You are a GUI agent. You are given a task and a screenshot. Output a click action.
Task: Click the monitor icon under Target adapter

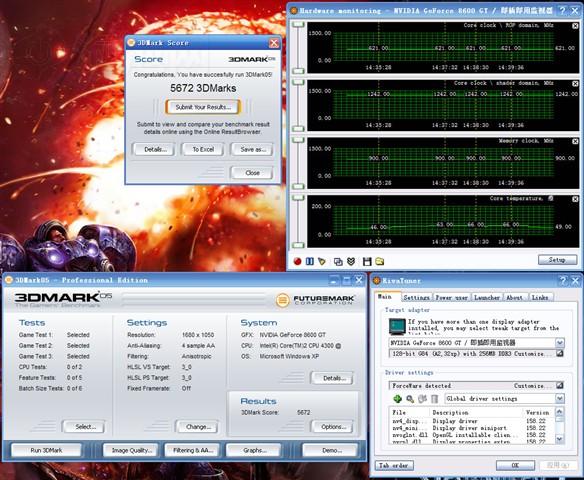tap(397, 327)
